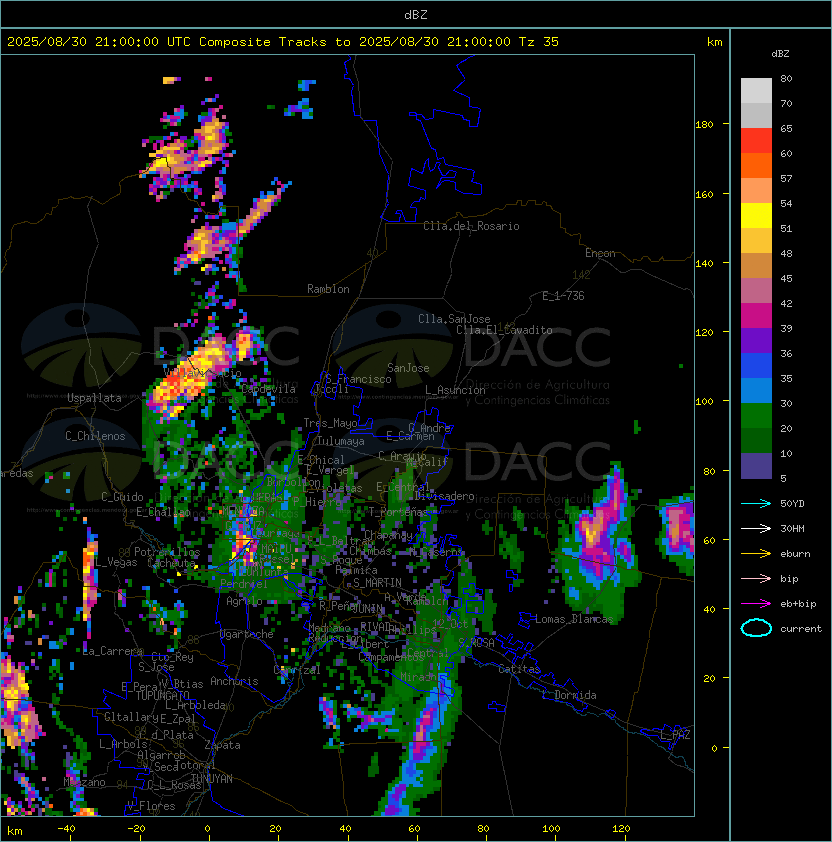Select the orange 57-60 dBZ legend swatch
This screenshot has height=842, width=832.
[756, 166]
